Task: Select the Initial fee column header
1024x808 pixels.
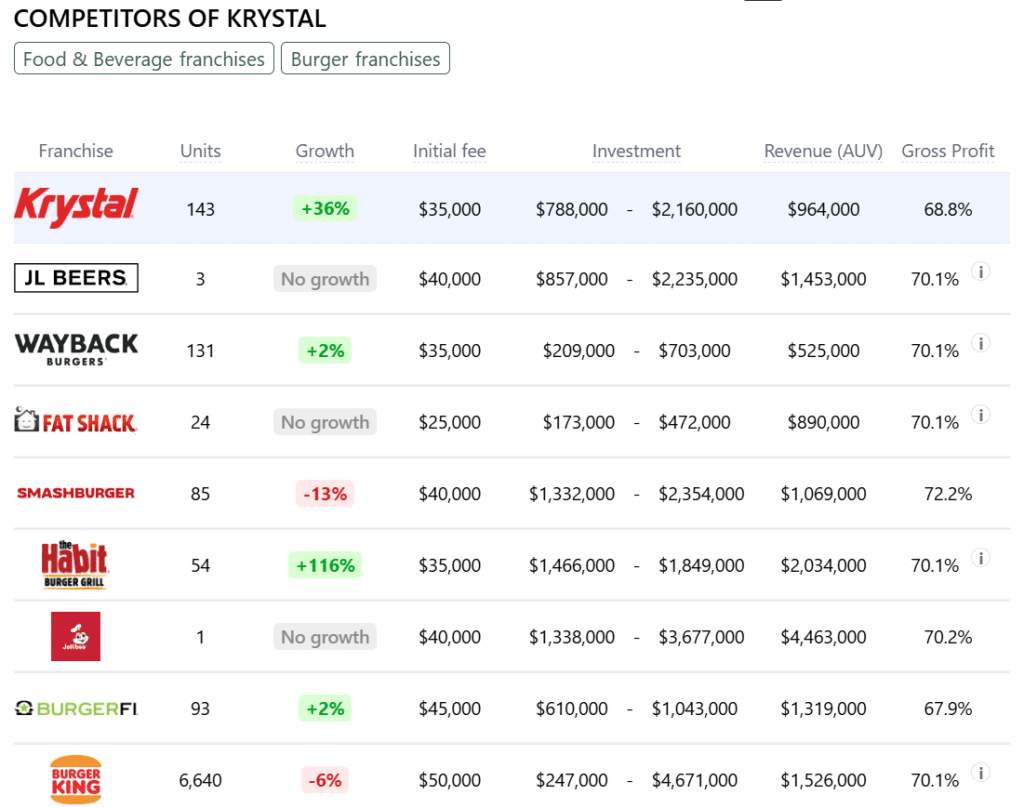Action: point(449,151)
